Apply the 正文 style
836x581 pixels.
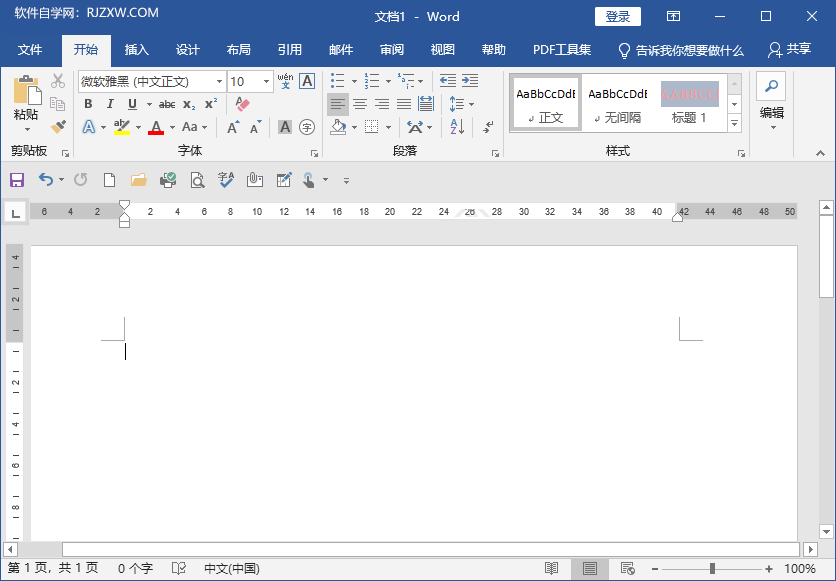545,103
